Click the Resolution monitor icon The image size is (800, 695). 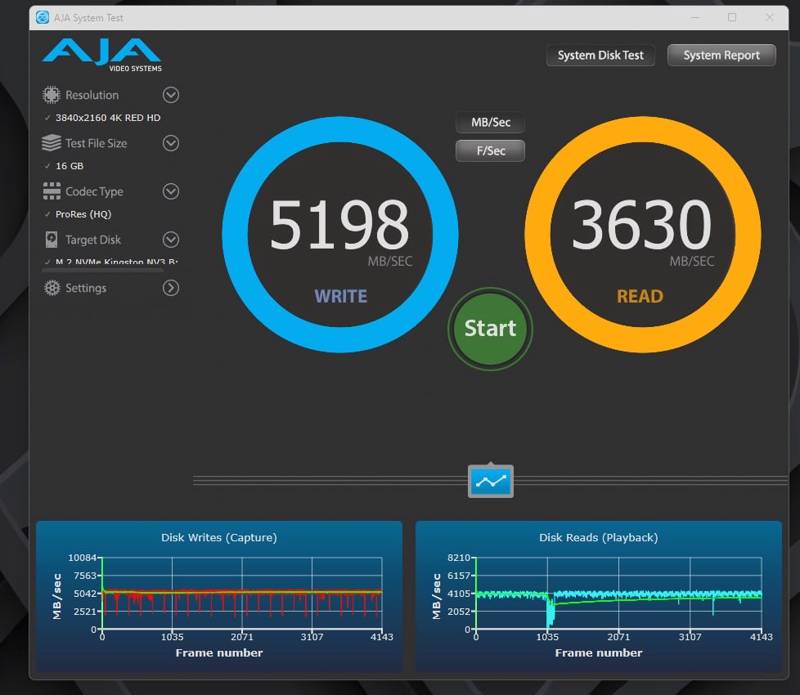tap(51, 95)
